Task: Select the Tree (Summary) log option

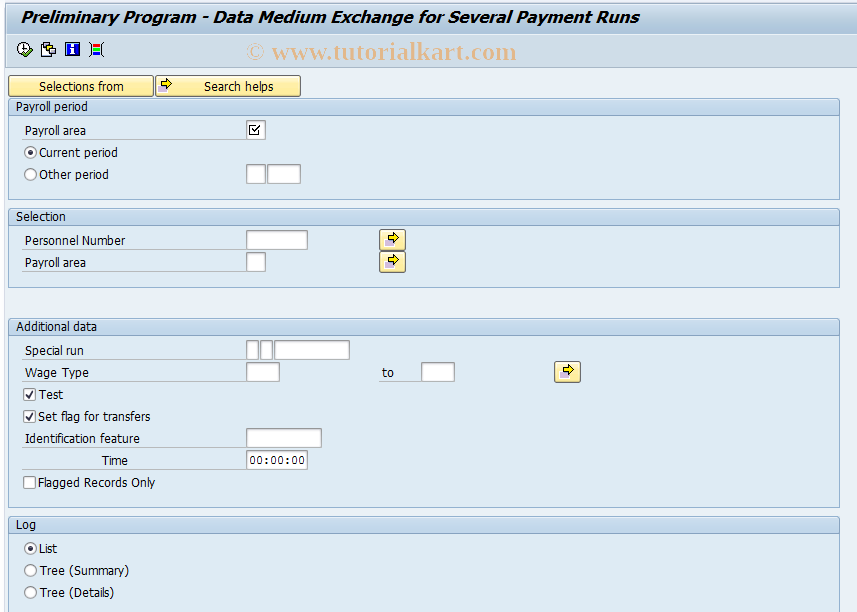Action: pyautogui.click(x=31, y=570)
